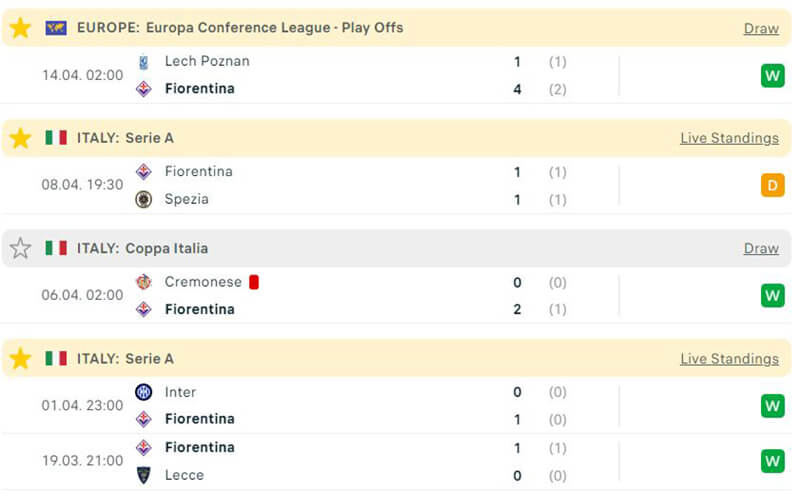Toggle favorite star for last Serie A section
Screen dimensions: 800x493
[x=20, y=358]
